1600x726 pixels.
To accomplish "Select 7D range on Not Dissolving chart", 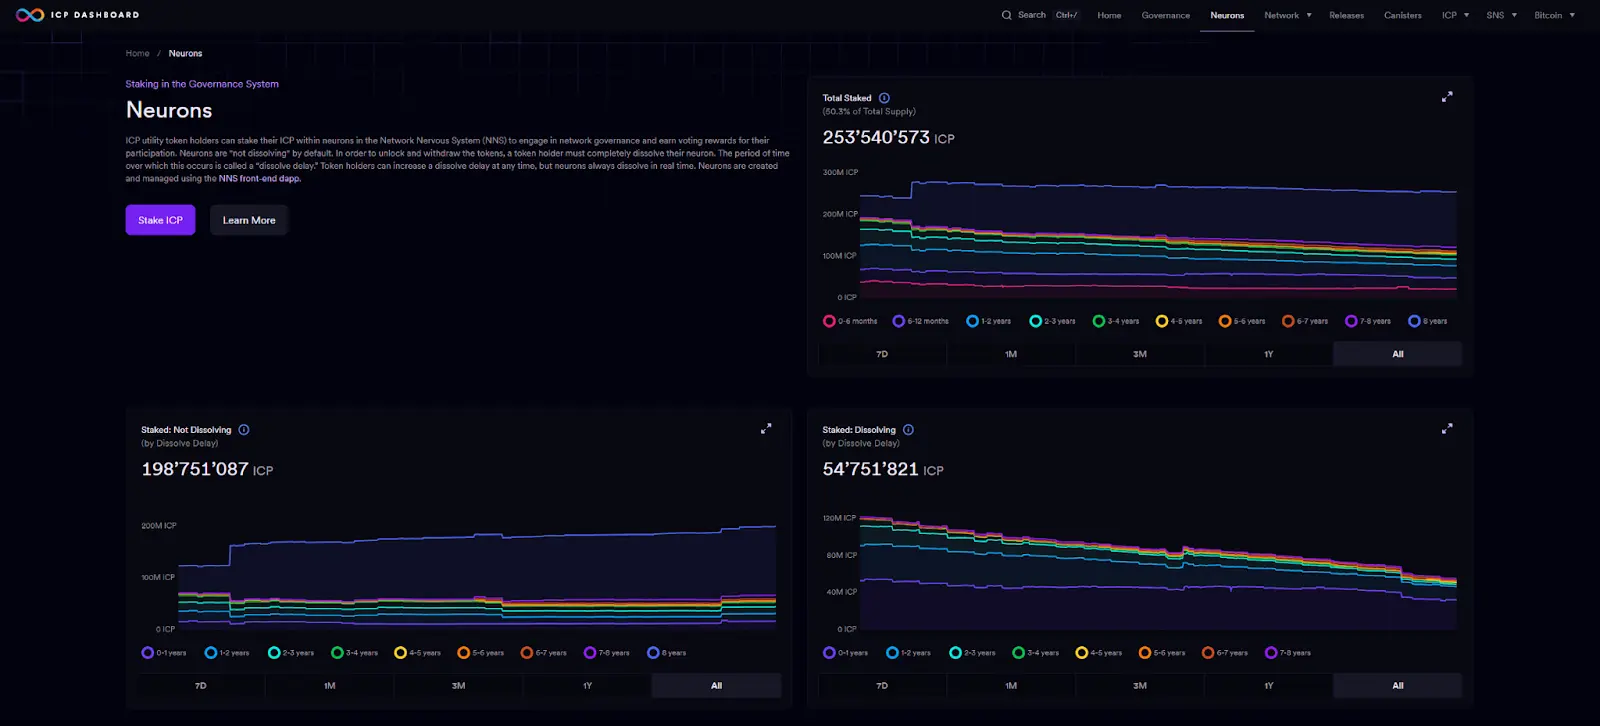I will [201, 686].
